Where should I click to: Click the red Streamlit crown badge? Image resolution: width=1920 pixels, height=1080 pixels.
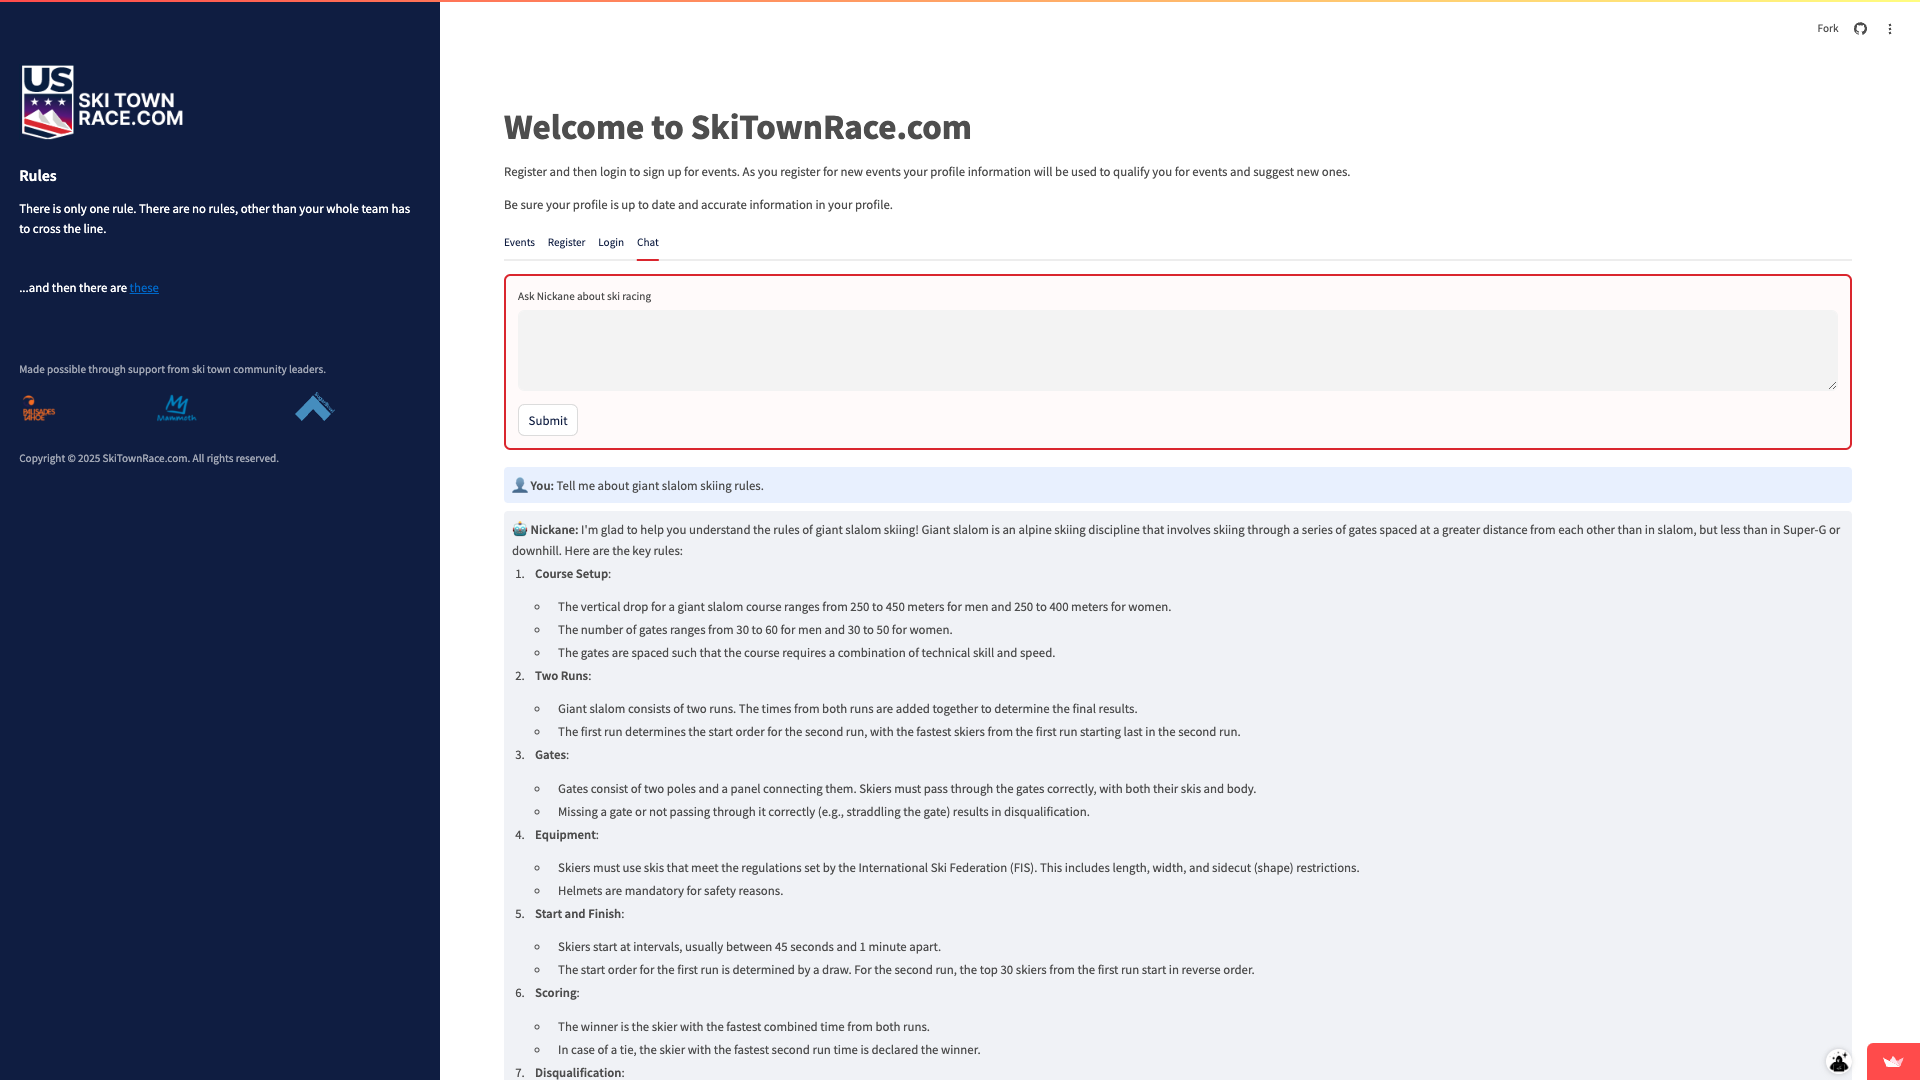(1892, 1062)
